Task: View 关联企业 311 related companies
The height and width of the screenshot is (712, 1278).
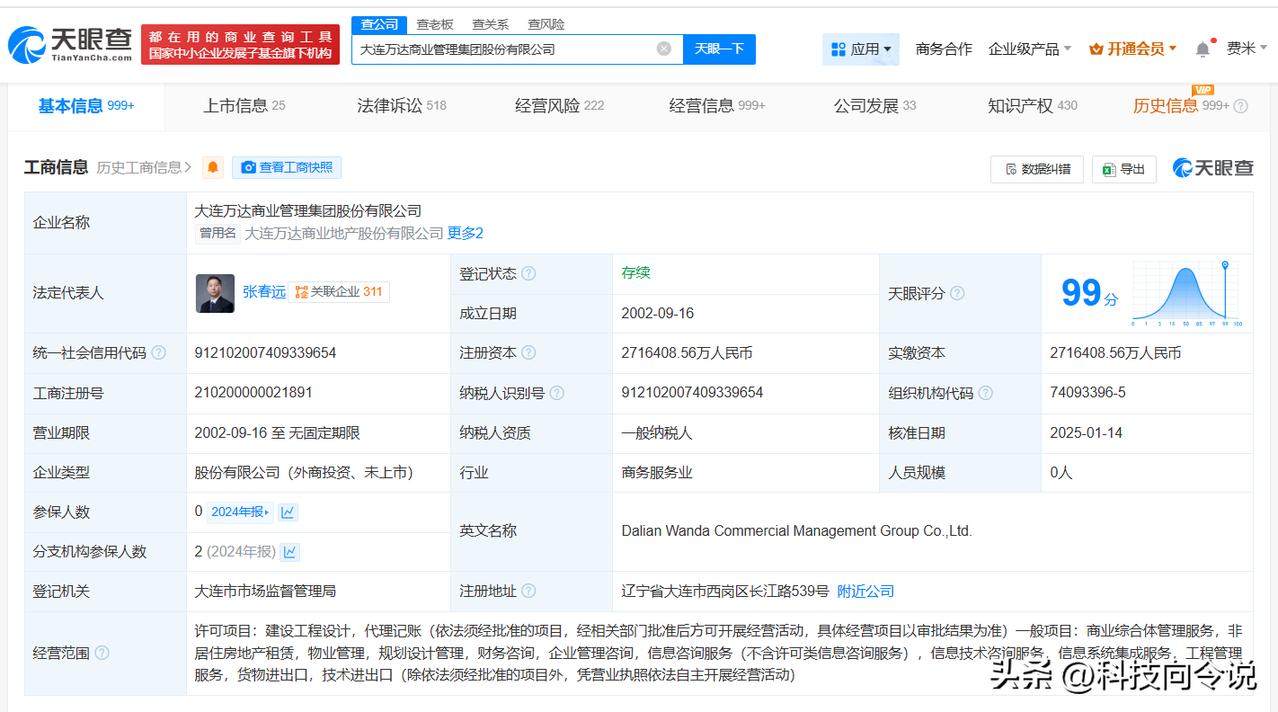Action: (x=339, y=292)
